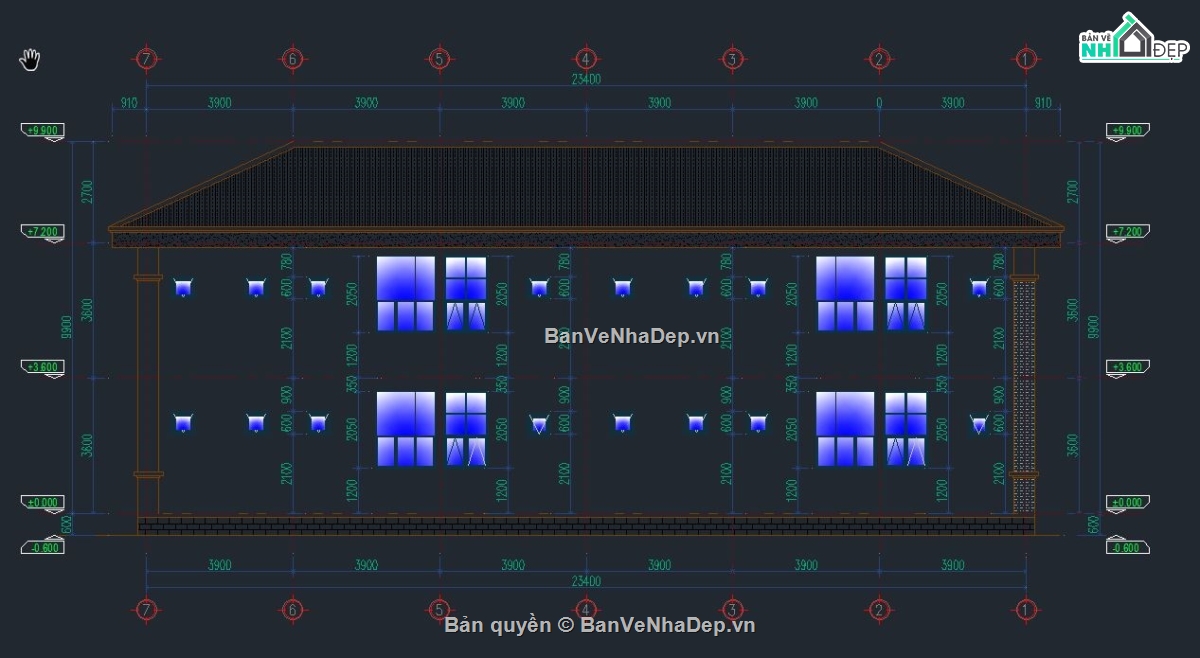Select grid axis bubble 5 at bottom

(x=438, y=609)
